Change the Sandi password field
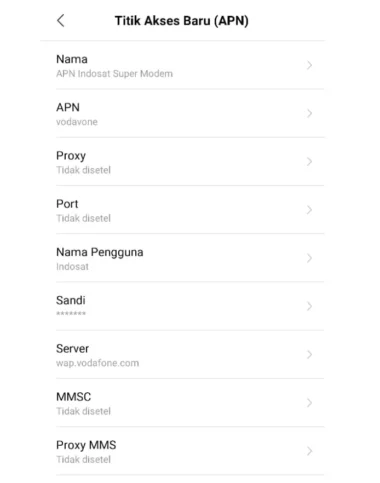The image size is (380, 483). (x=190, y=307)
